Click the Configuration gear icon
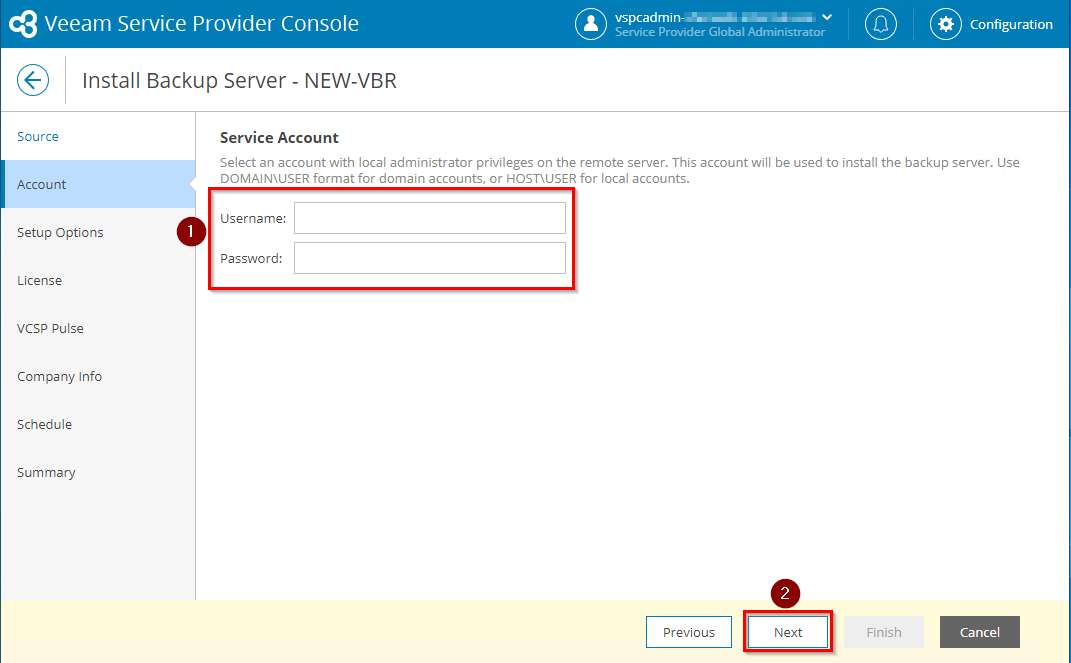 (945, 24)
